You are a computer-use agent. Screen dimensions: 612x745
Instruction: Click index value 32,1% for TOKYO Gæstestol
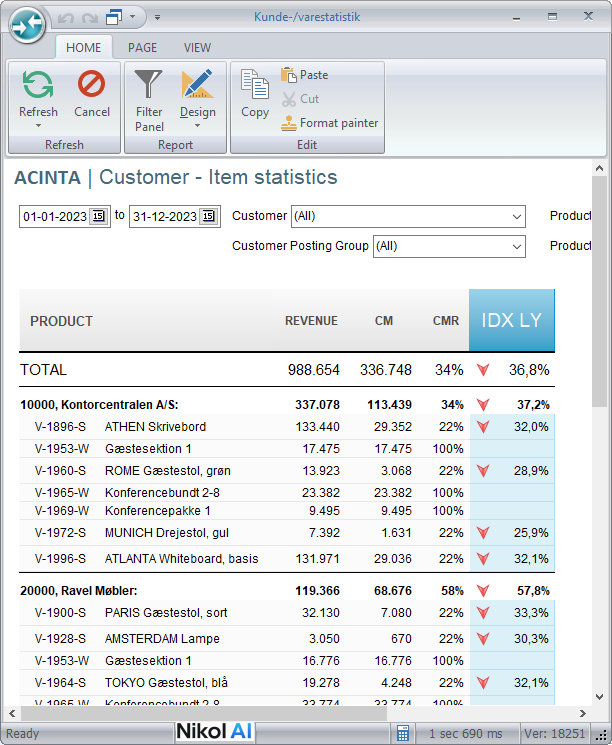coord(531,683)
